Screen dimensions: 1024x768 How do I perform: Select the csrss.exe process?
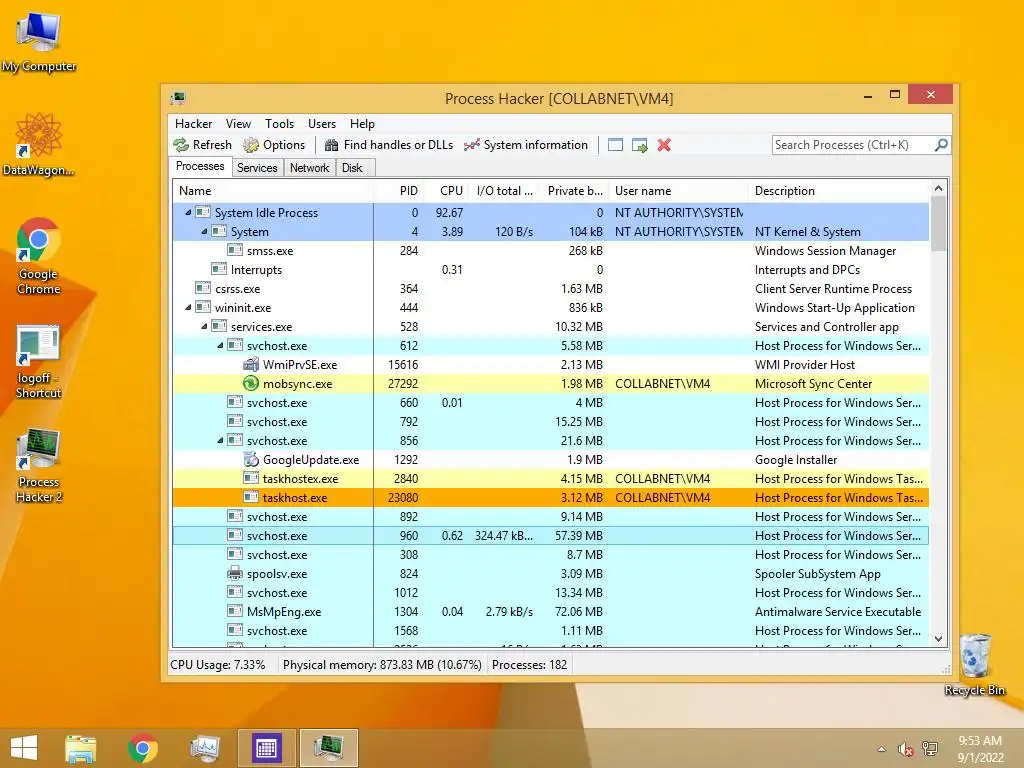click(x=551, y=288)
